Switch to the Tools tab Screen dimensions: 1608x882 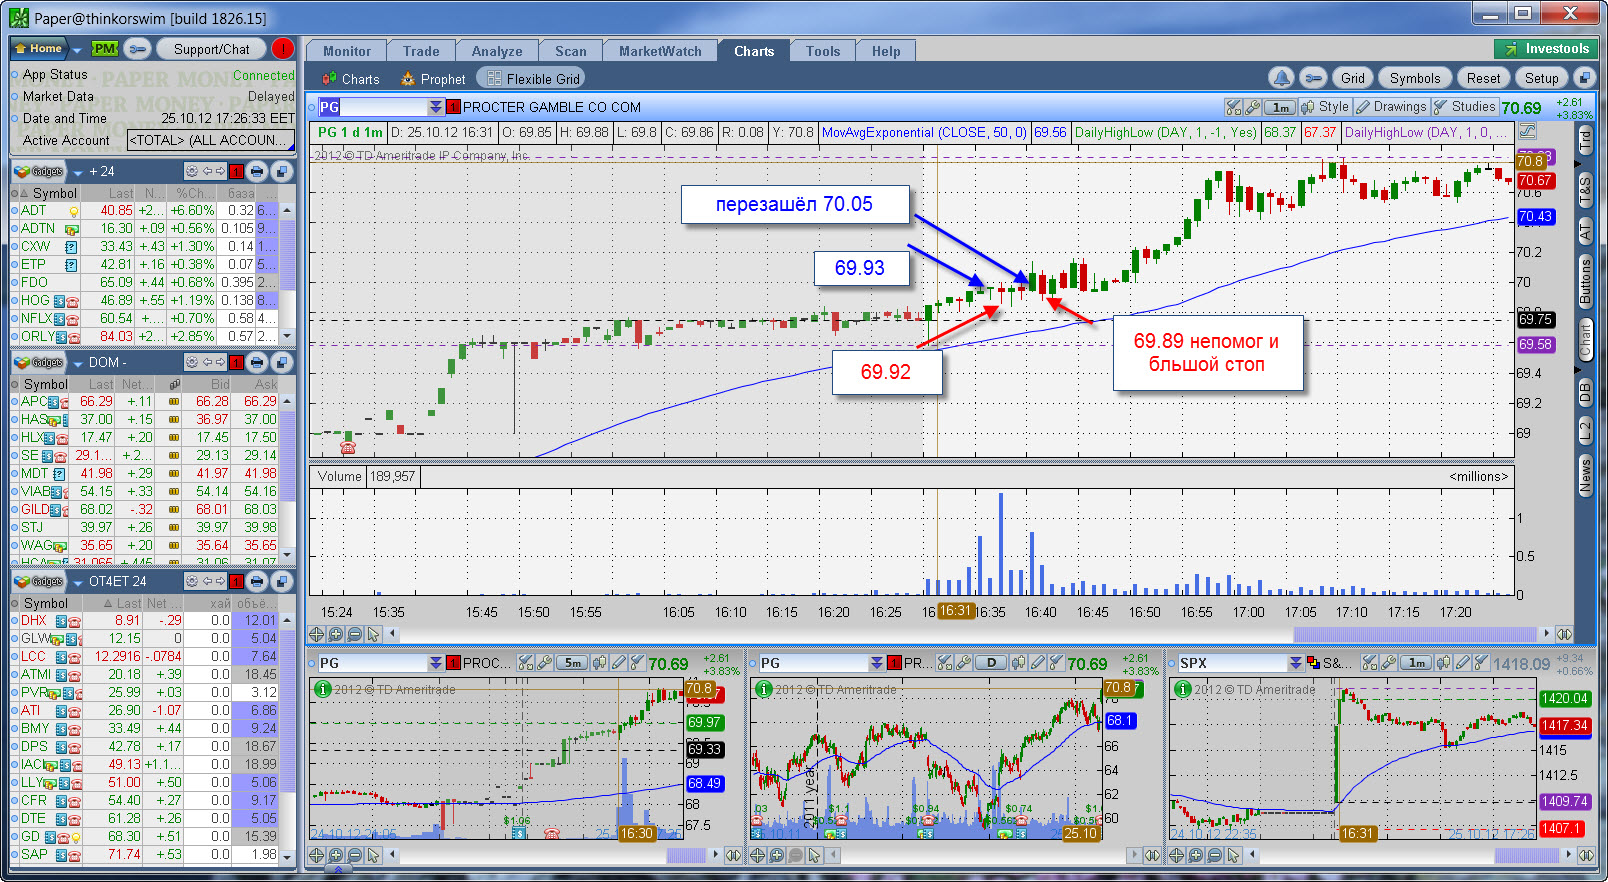pos(823,51)
